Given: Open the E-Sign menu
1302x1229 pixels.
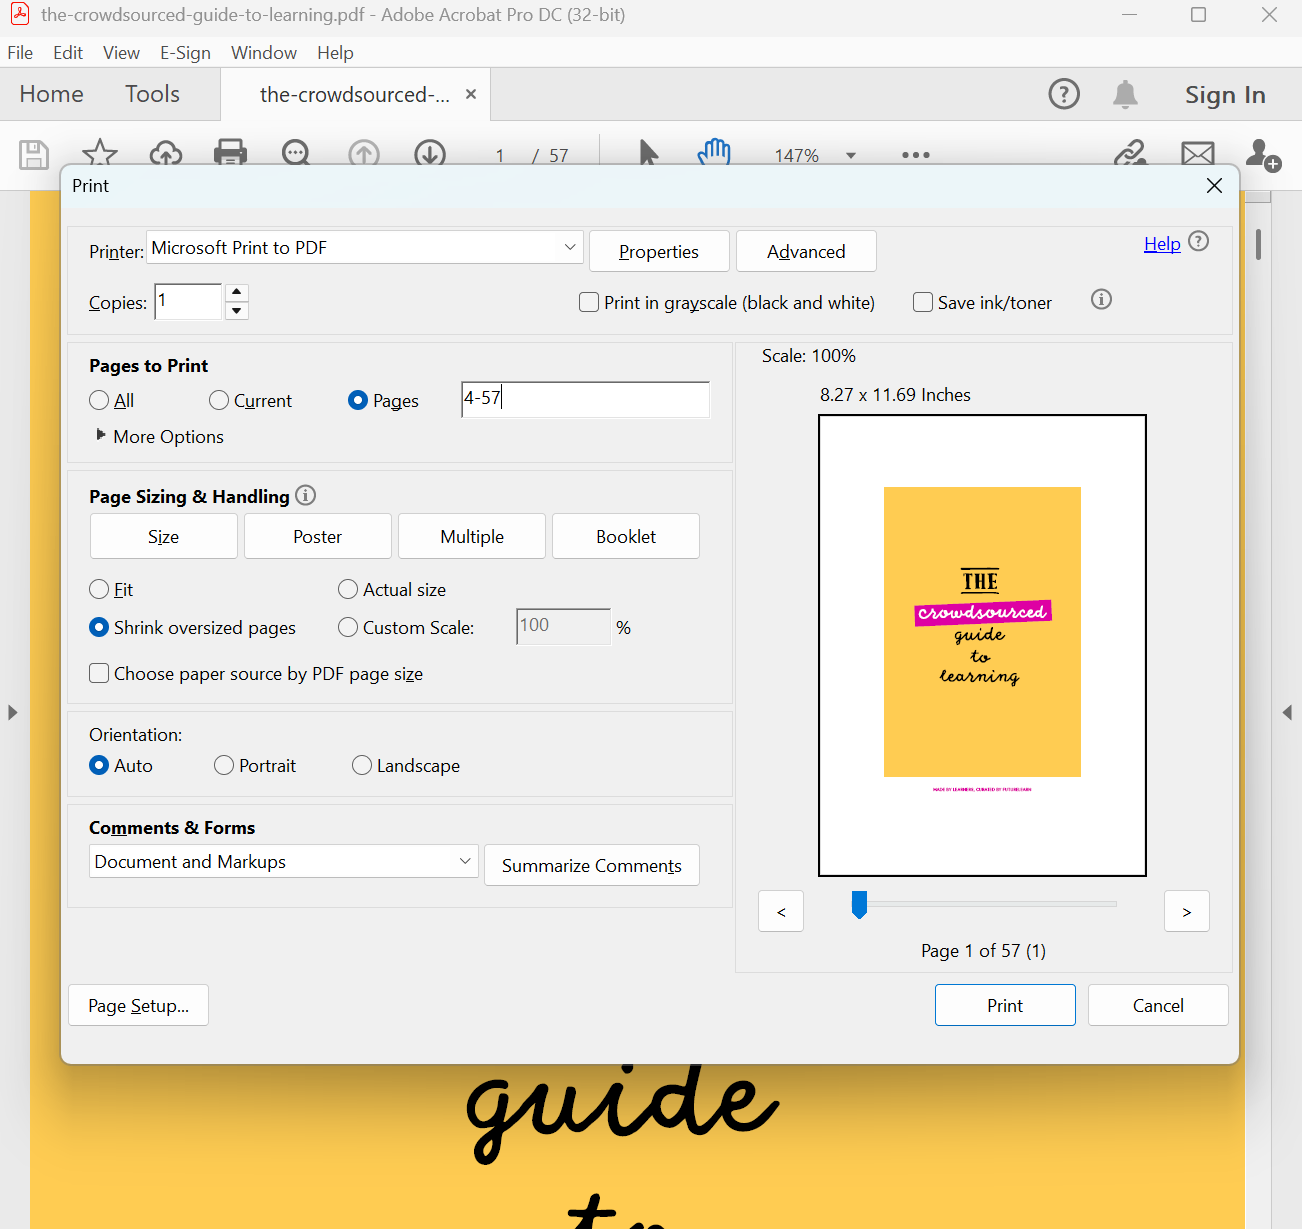Looking at the screenshot, I should click(185, 53).
